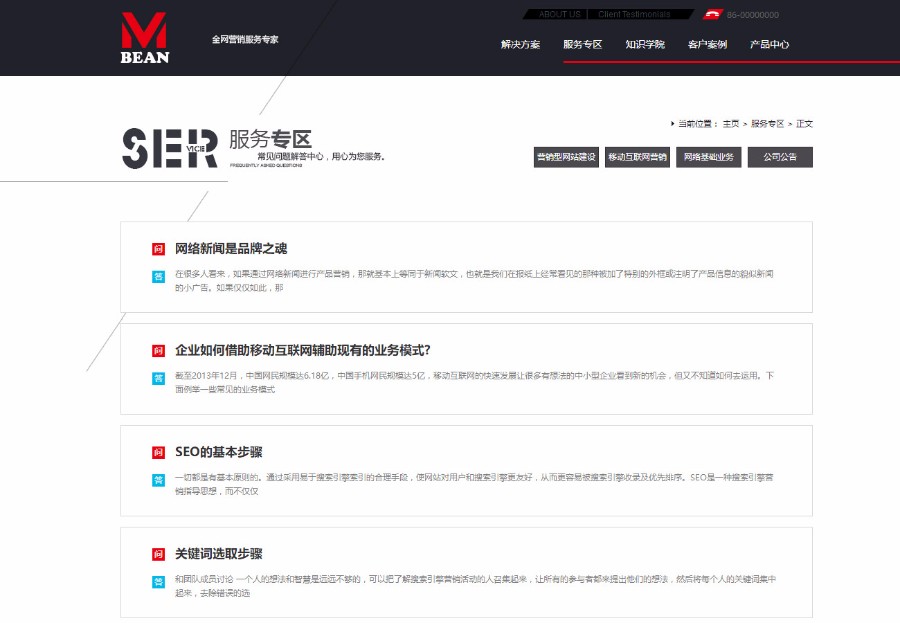The width and height of the screenshot is (900, 623).
Task: Click the SER VICE section graphic
Action: click(170, 148)
